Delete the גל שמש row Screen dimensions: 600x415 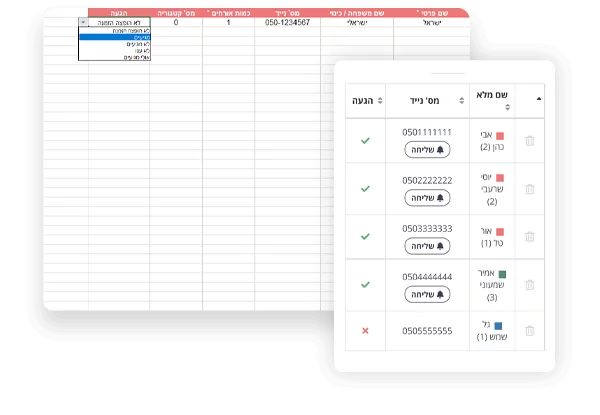530,330
